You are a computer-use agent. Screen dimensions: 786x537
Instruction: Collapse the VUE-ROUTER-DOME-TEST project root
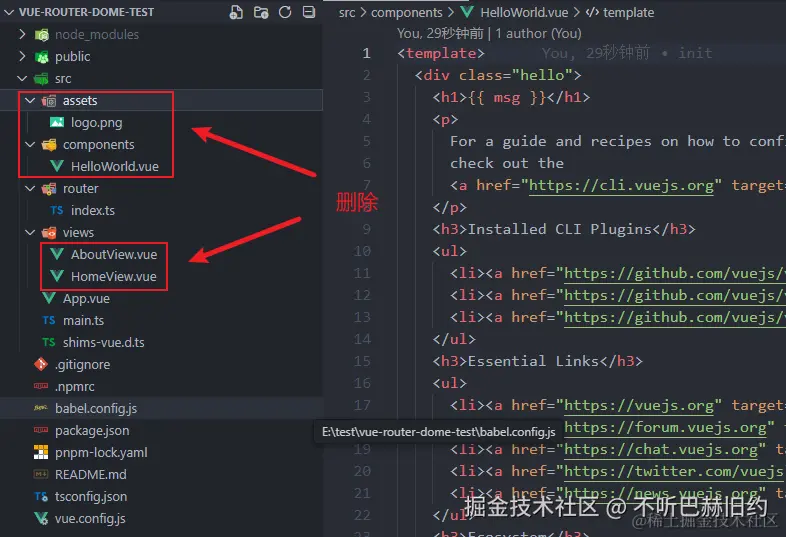[9, 12]
